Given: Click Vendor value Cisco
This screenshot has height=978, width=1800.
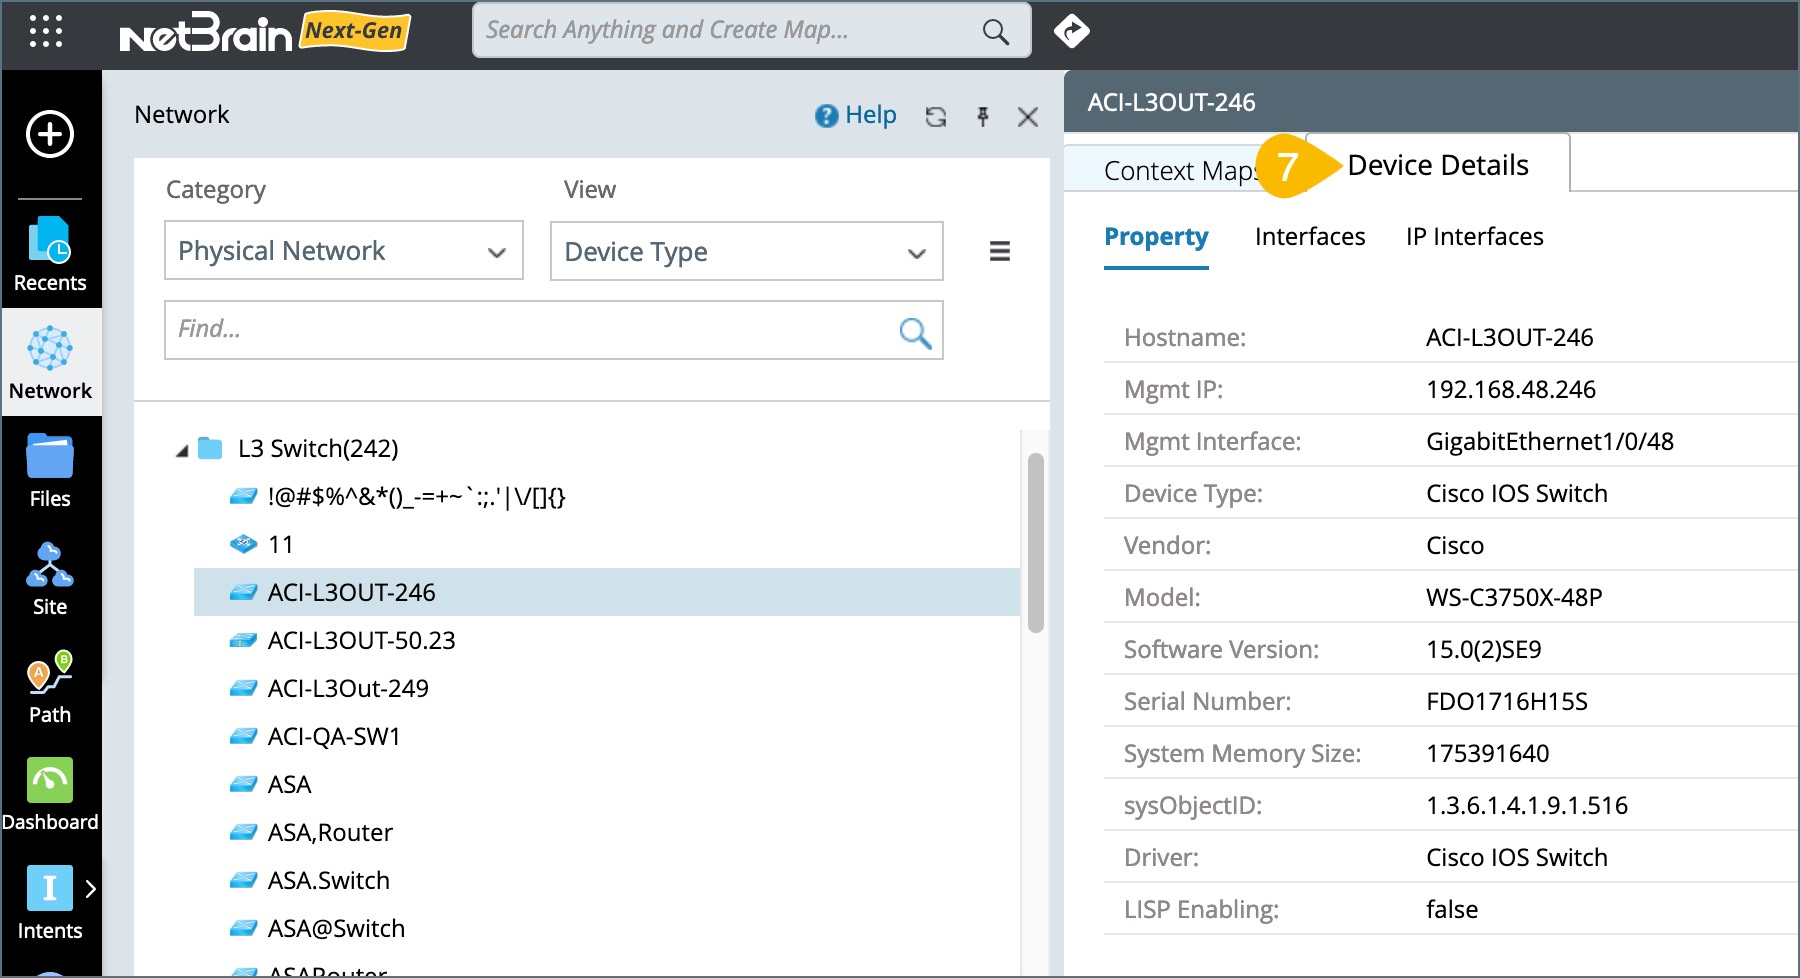Looking at the screenshot, I should 1454,546.
